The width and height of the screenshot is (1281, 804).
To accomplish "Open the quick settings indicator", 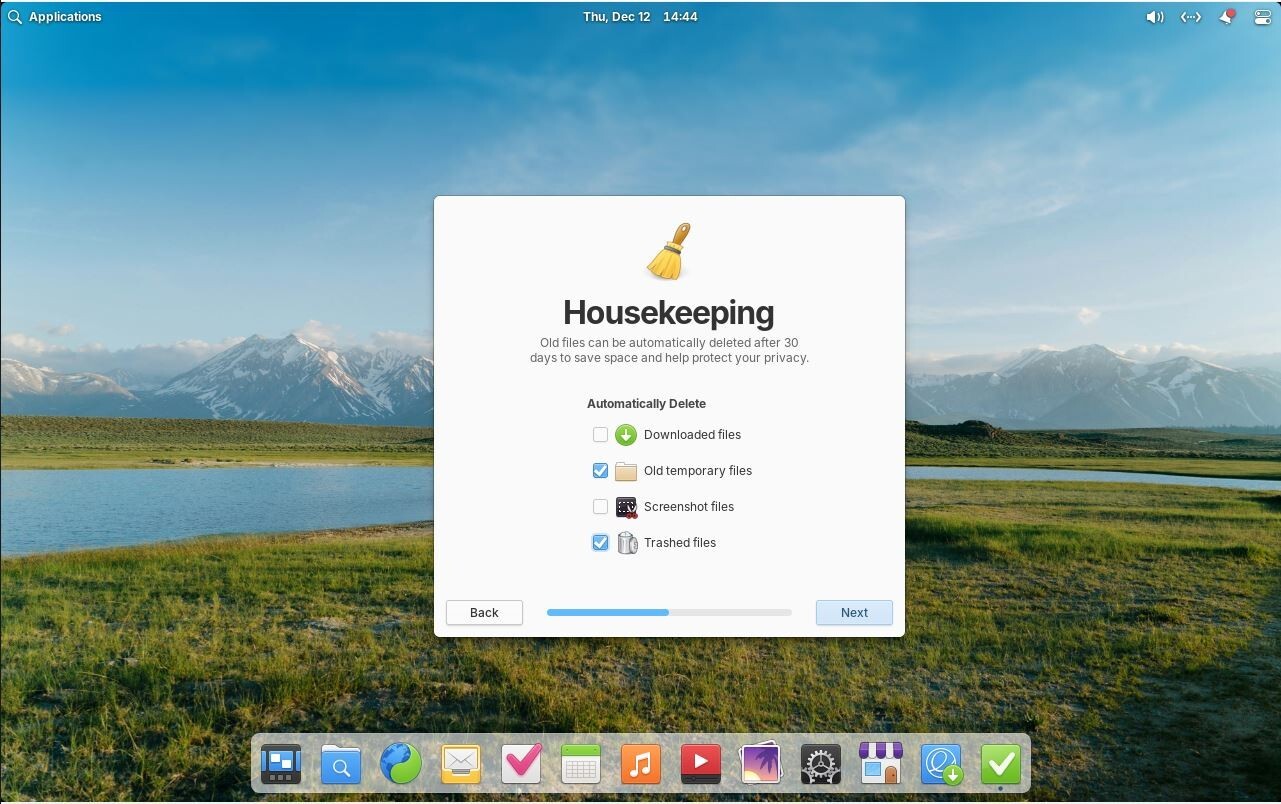I will point(1262,17).
